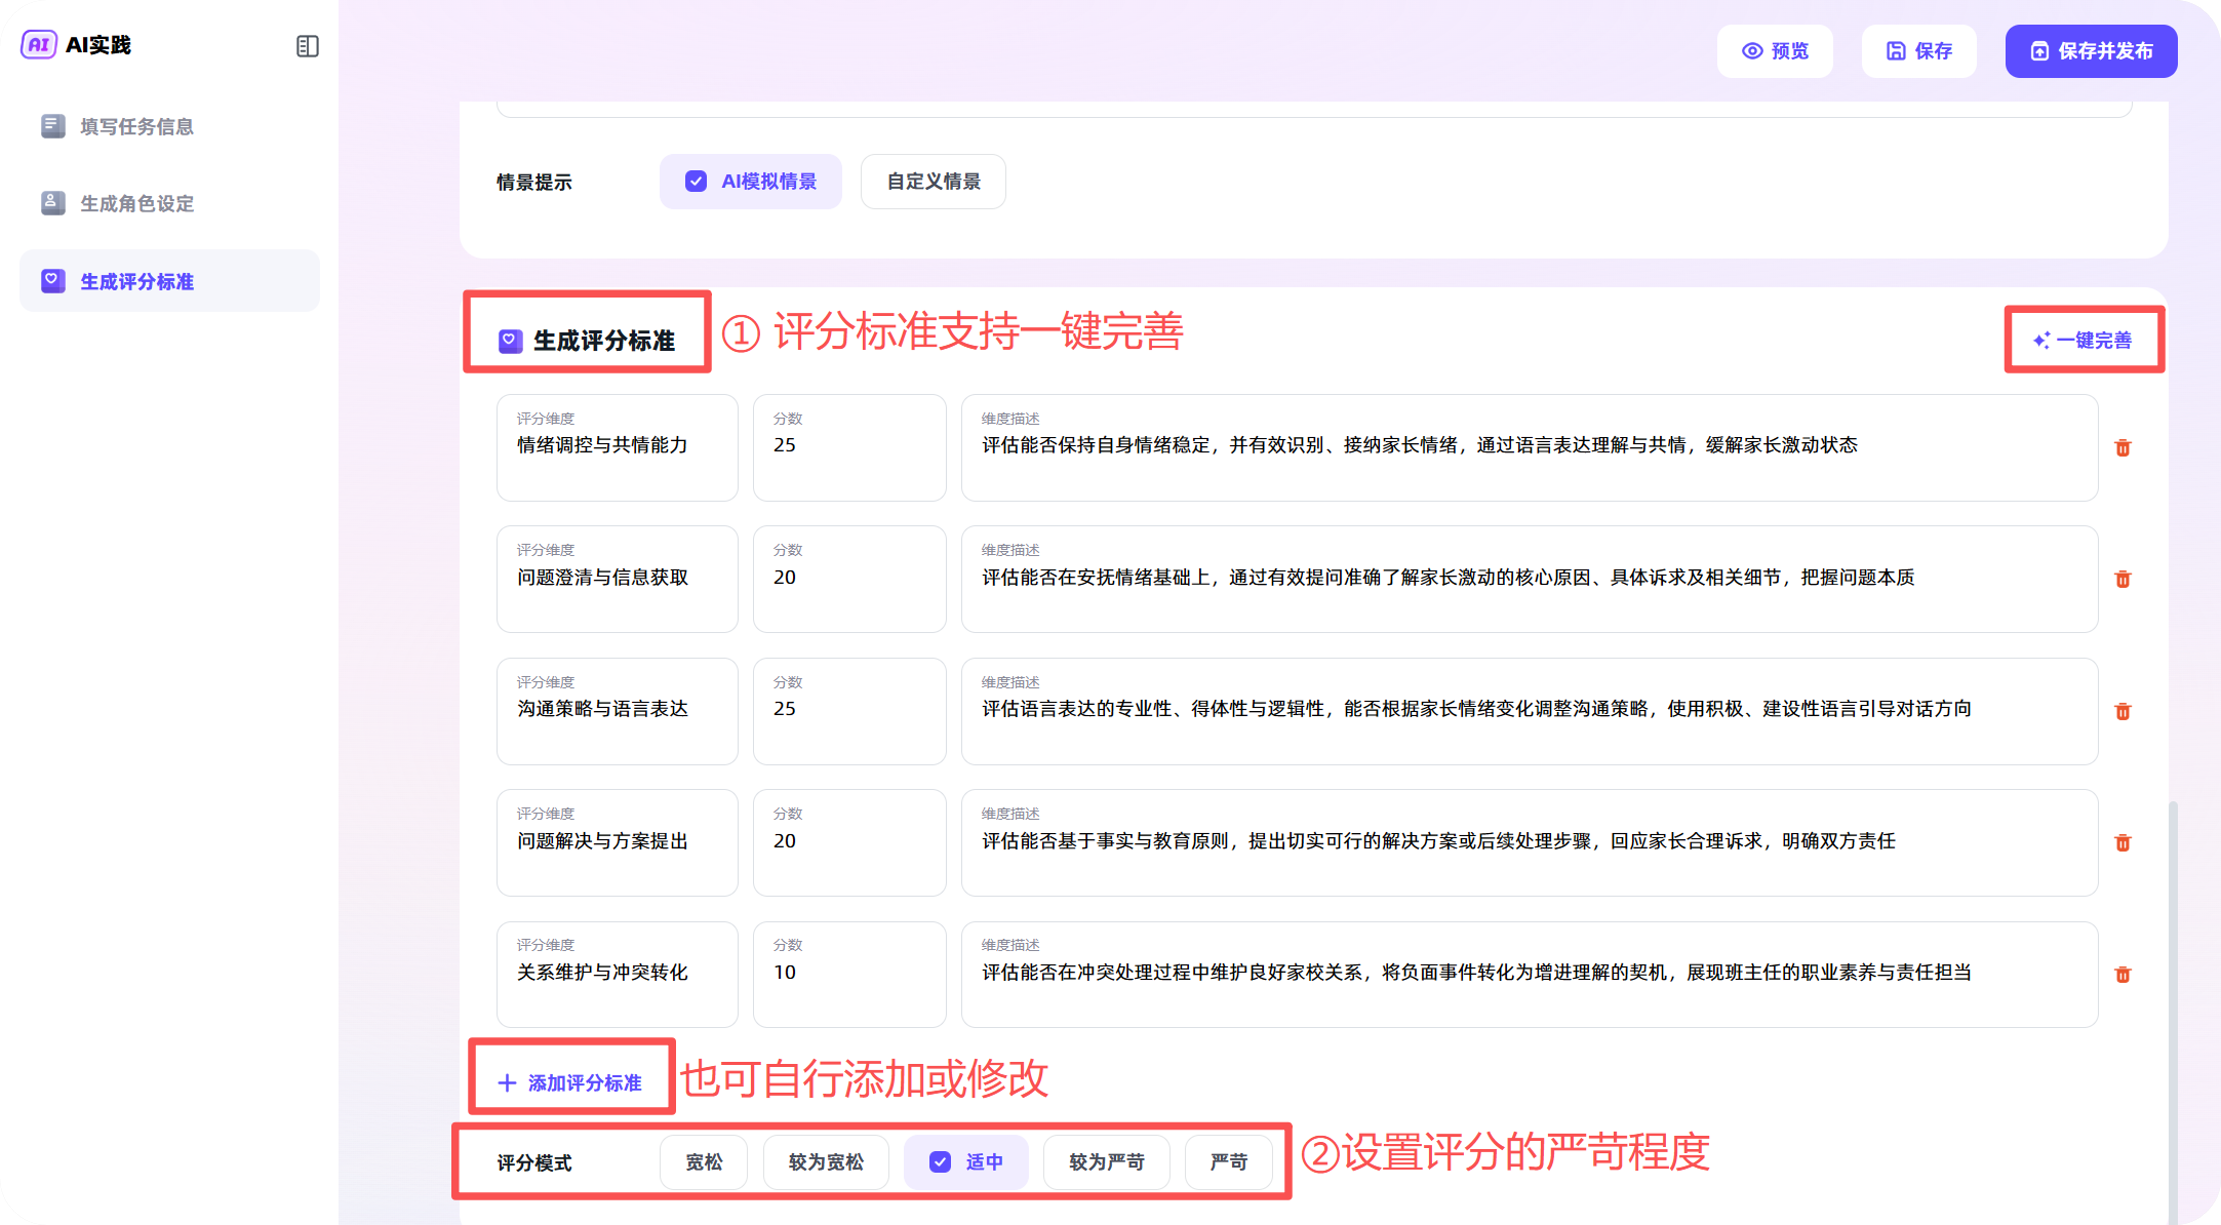Image resolution: width=2221 pixels, height=1225 pixels.
Task: Click the 一键完善 auto-complete button
Action: (2083, 340)
